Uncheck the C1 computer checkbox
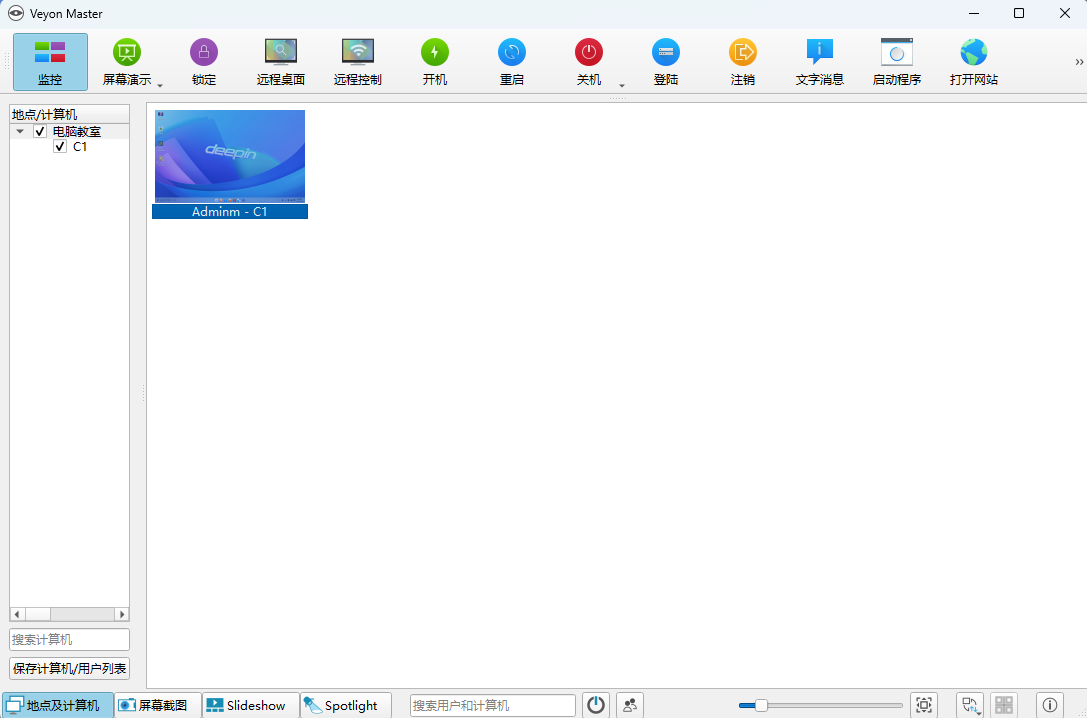Viewport: 1087px width, 718px height. point(60,146)
